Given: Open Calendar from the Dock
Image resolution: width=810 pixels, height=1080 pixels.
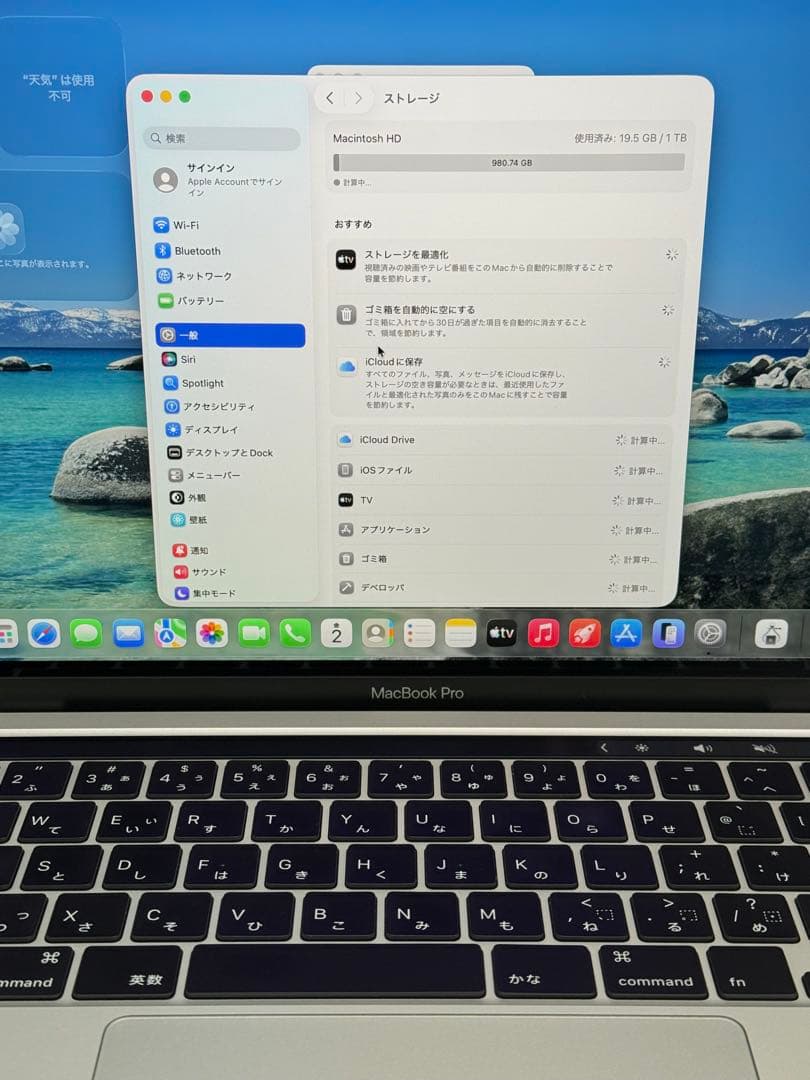Looking at the screenshot, I should 336,634.
